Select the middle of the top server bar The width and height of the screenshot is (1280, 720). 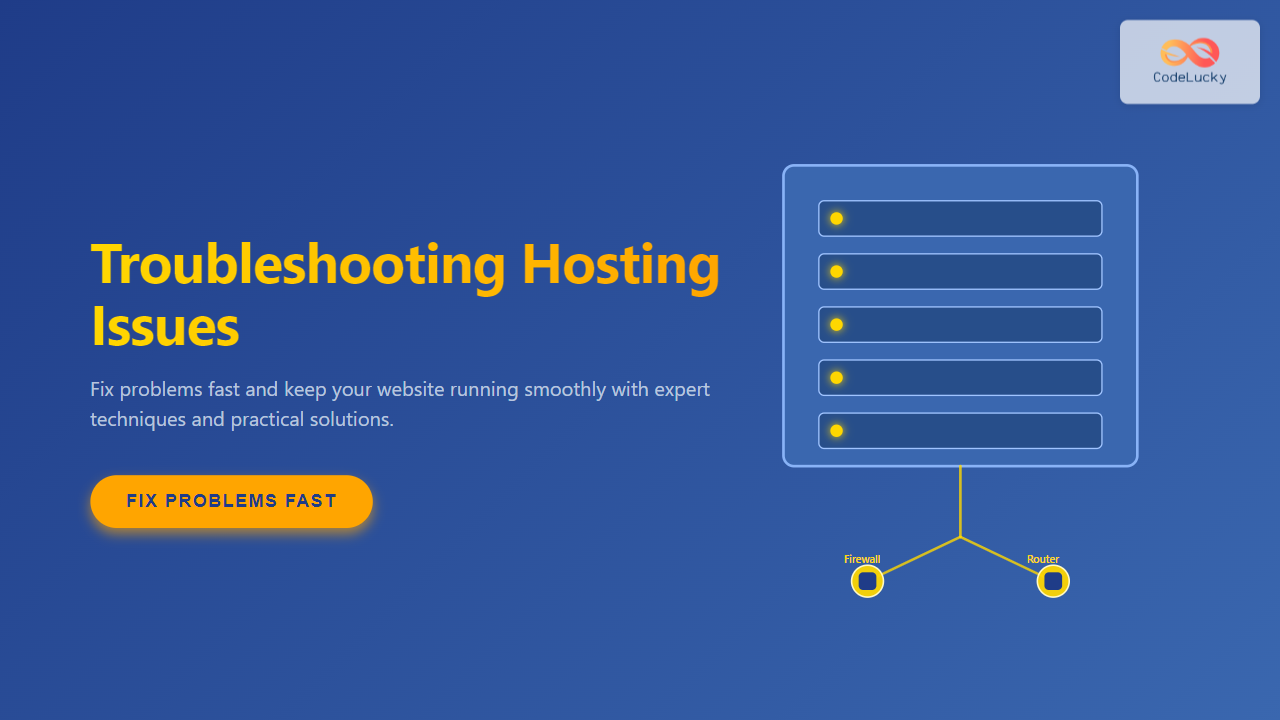coord(960,219)
